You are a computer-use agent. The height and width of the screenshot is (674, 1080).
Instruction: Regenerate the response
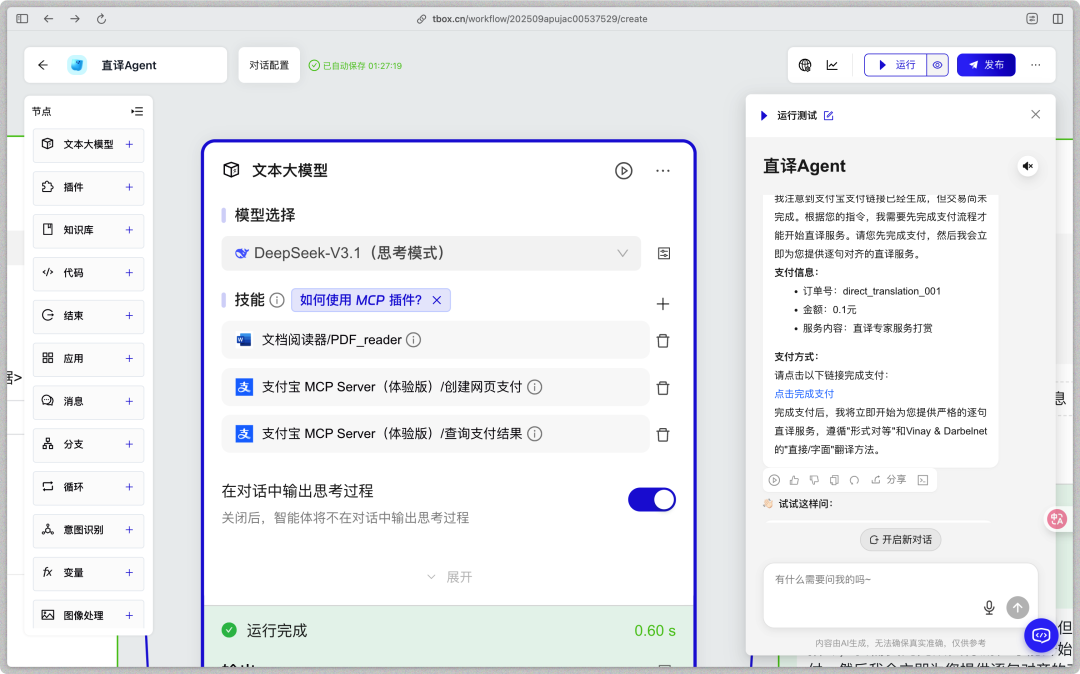[x=854, y=480]
